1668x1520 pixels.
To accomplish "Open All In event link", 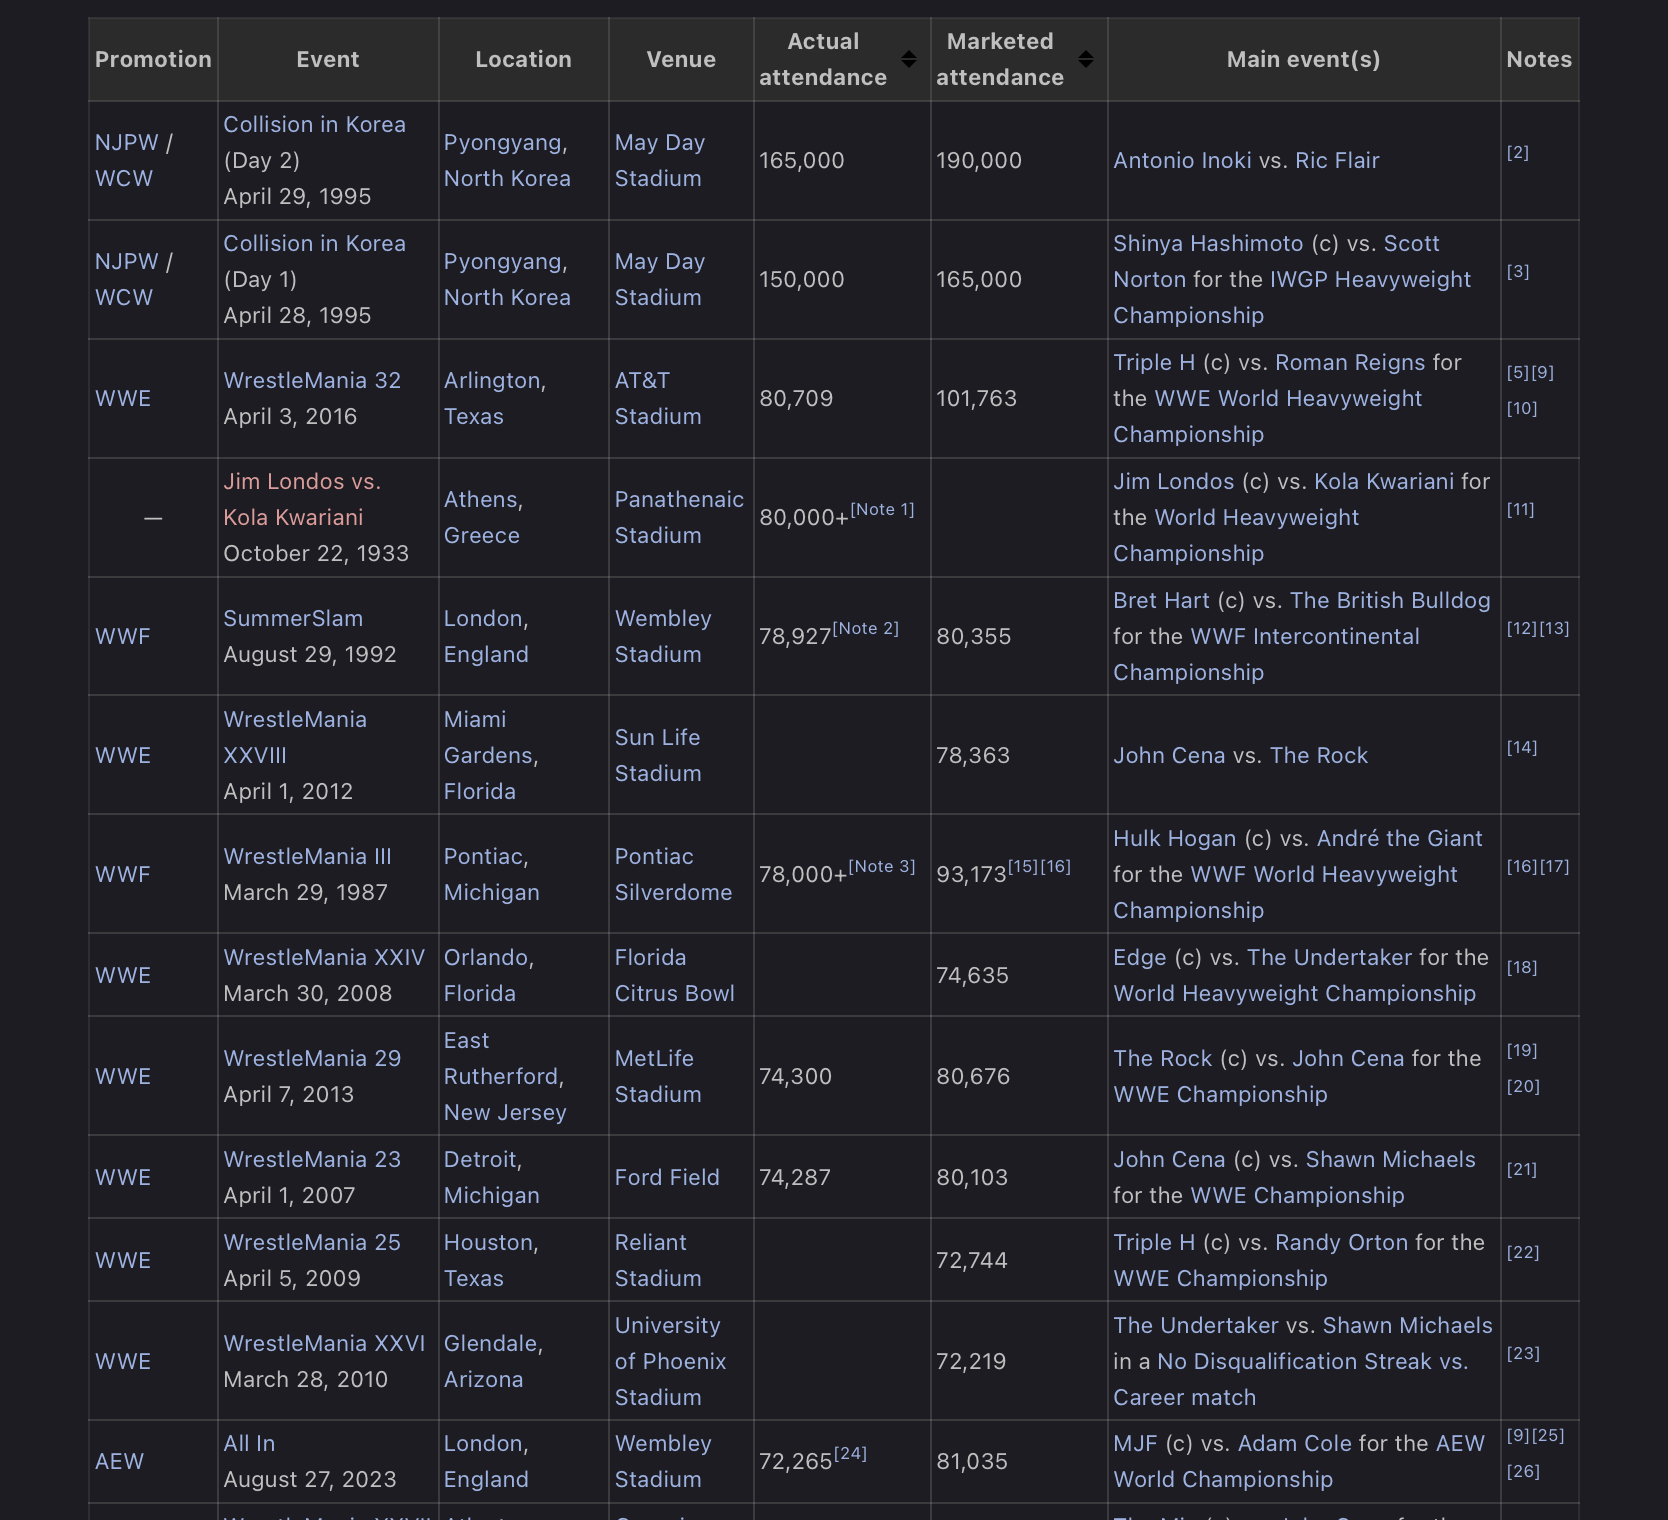I will 249,1444.
